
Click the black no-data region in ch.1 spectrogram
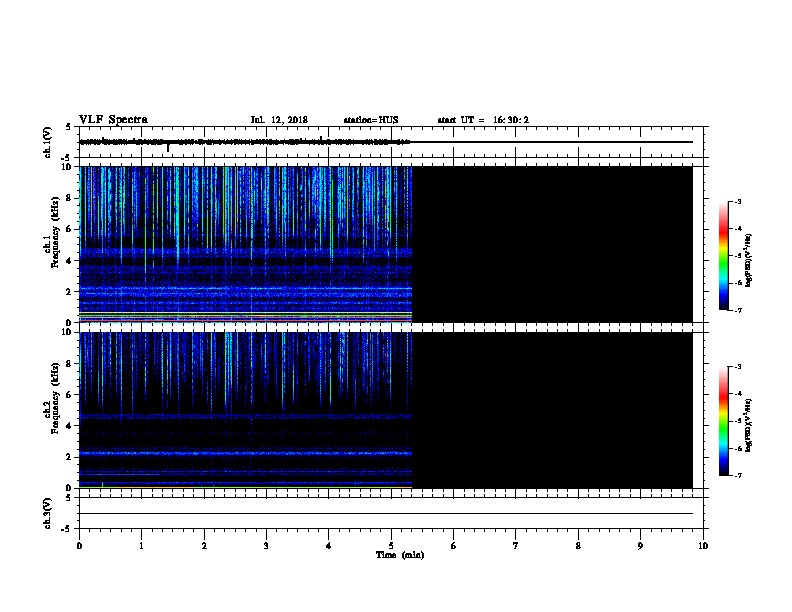(x=552, y=244)
